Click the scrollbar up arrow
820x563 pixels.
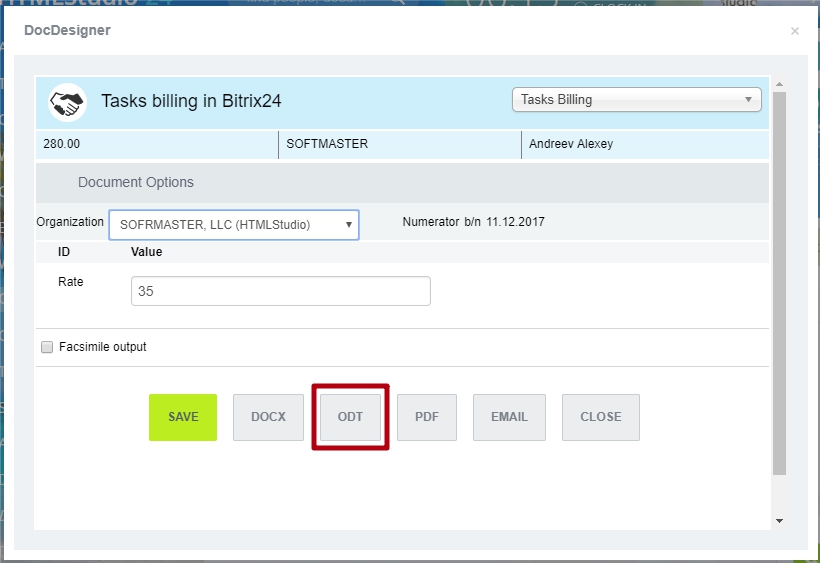(779, 84)
